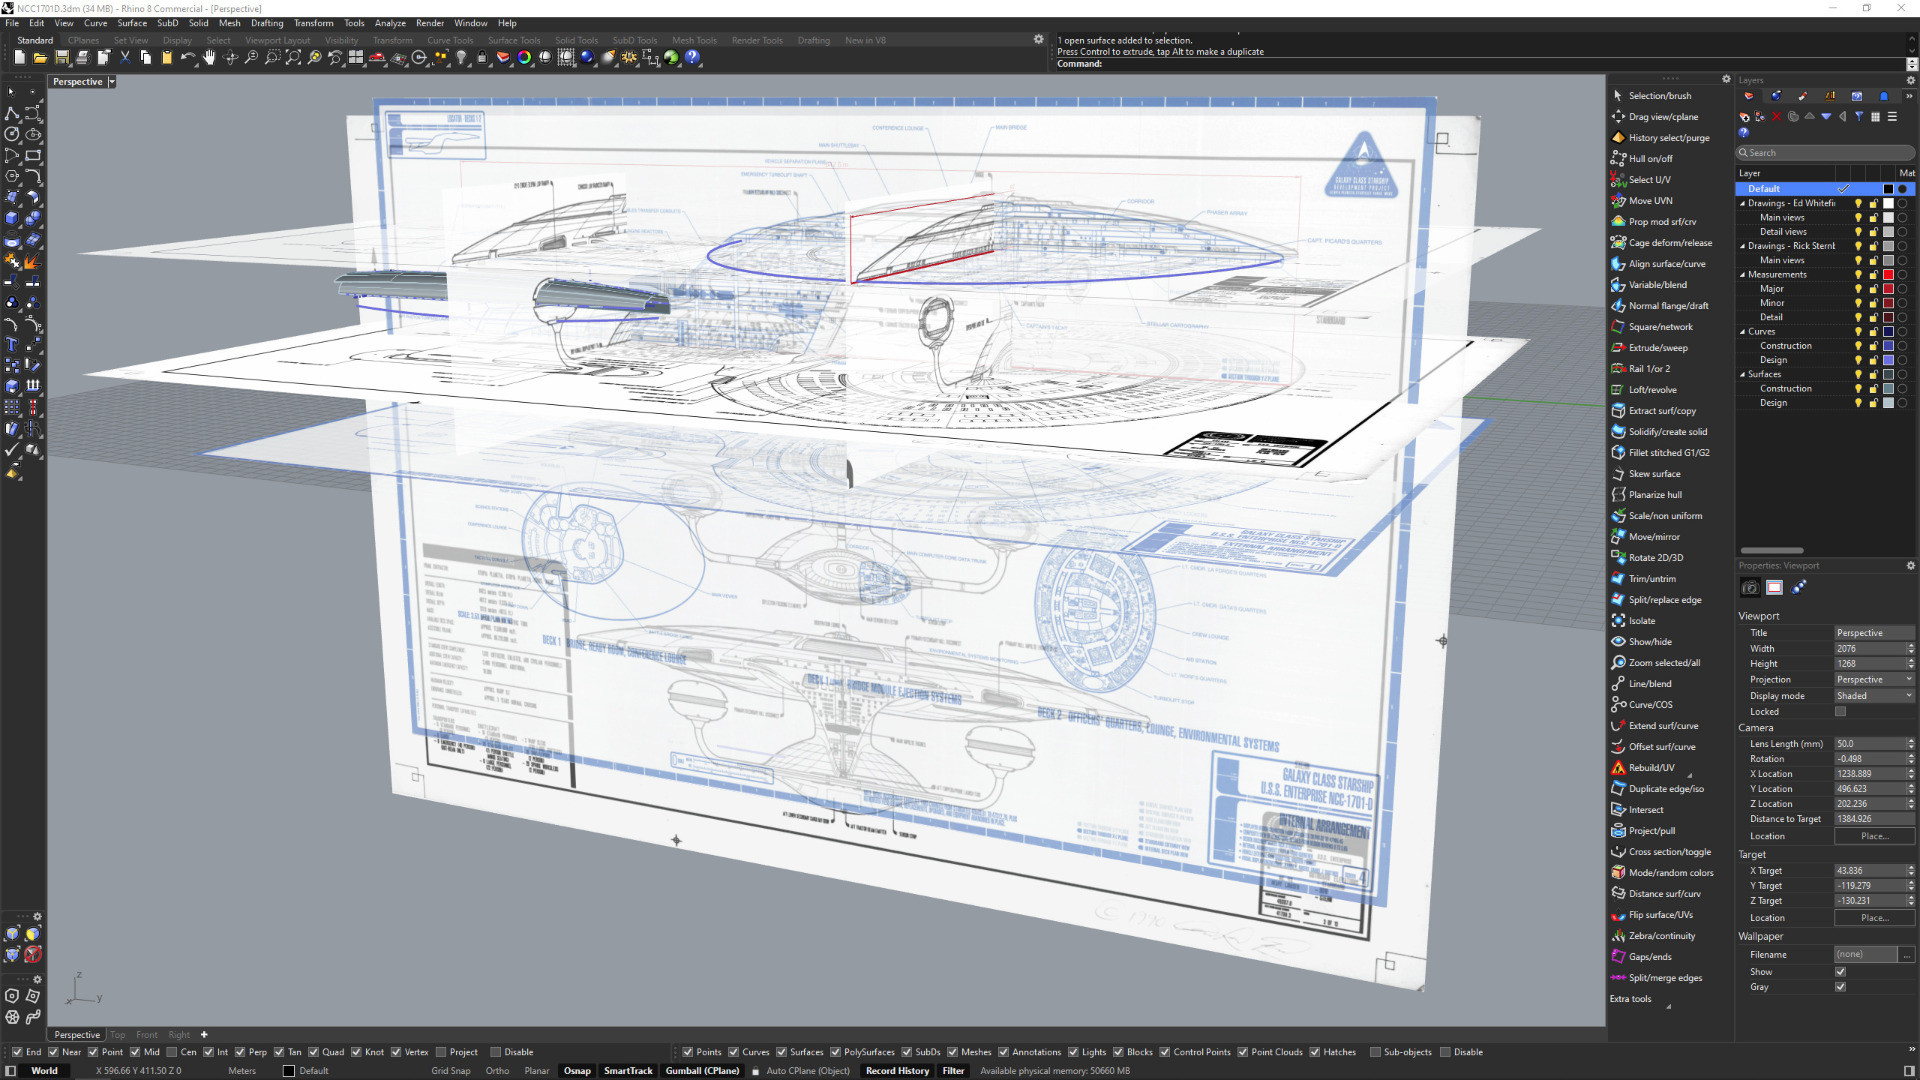This screenshot has height=1080, width=1920.
Task: Click the Zoom extents icon
Action: [293, 58]
